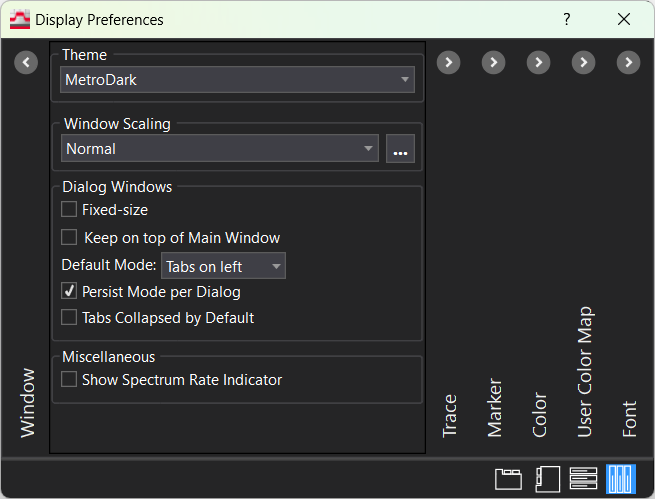
Task: Expand the Marker panel arrow
Action: [x=493, y=63]
